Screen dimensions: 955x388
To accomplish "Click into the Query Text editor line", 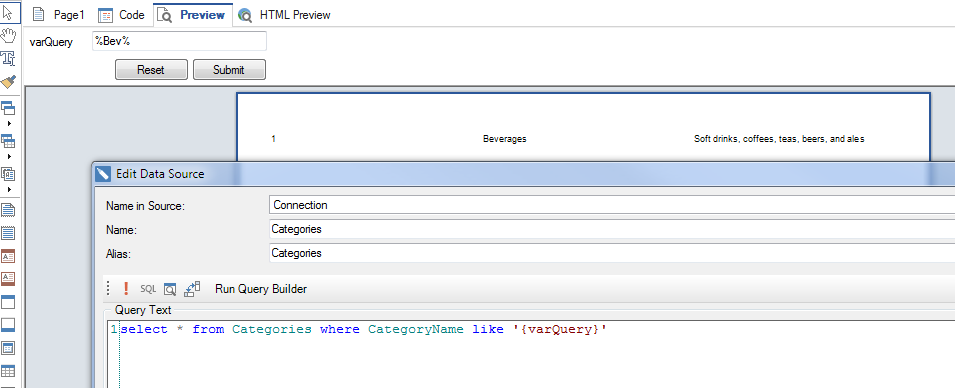I will click(x=364, y=330).
